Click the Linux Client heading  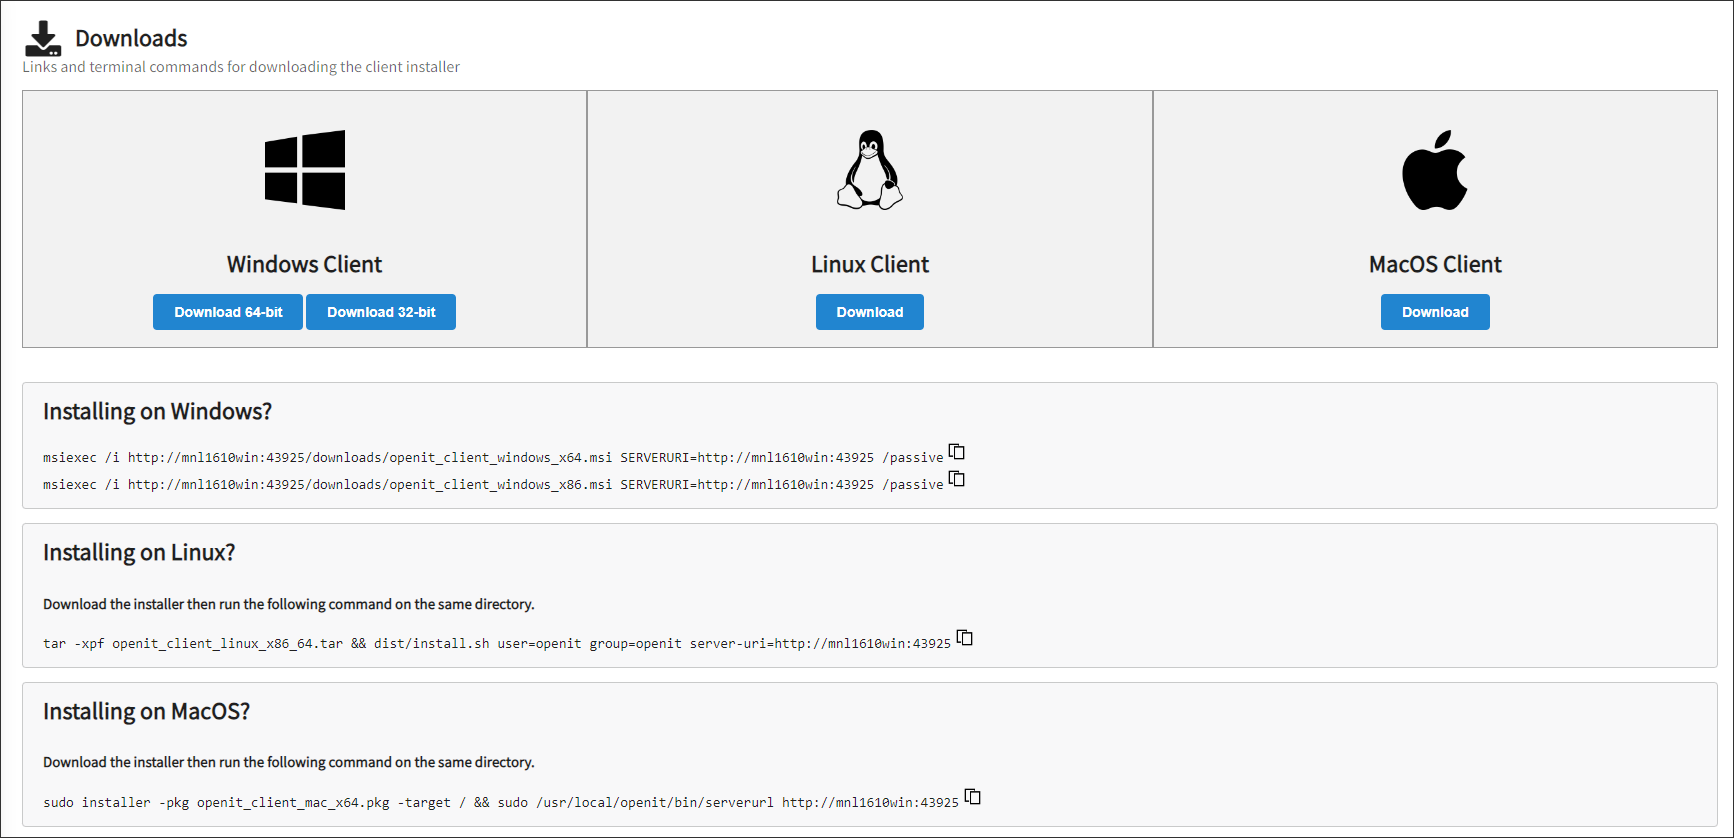(x=870, y=264)
